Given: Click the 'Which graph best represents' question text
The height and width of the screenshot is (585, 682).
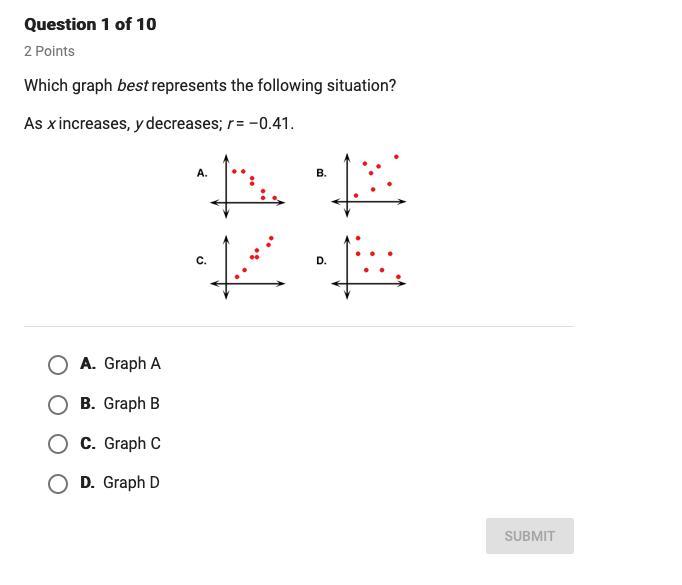Looking at the screenshot, I should (210, 86).
